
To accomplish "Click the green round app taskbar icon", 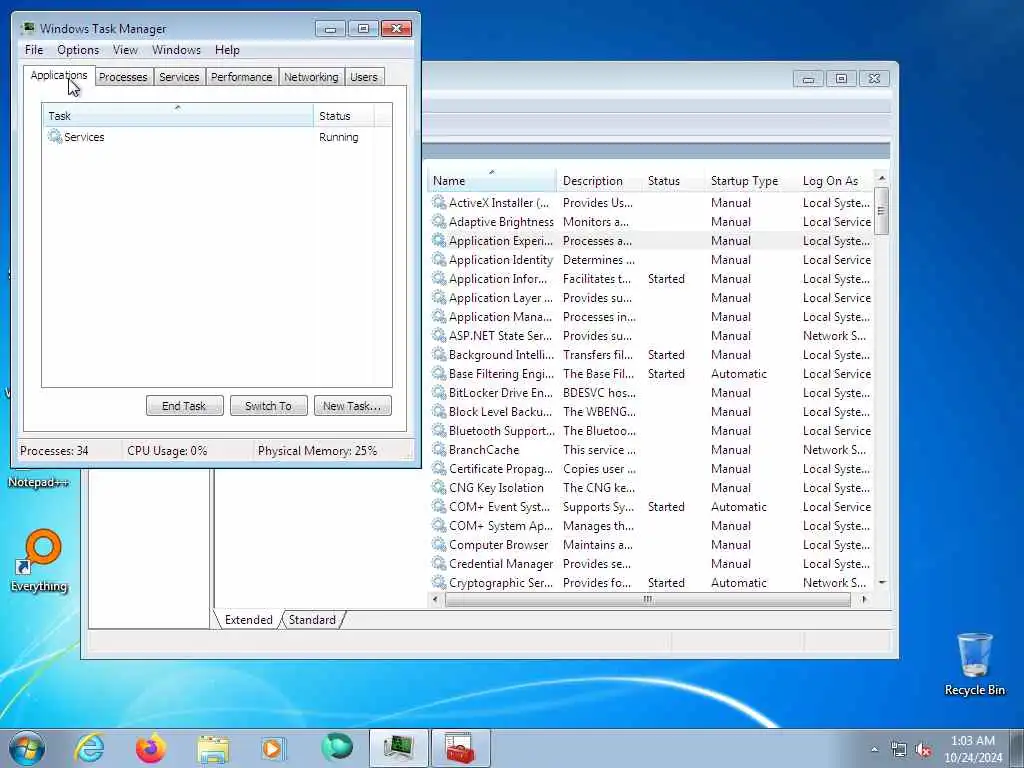I will (337, 747).
